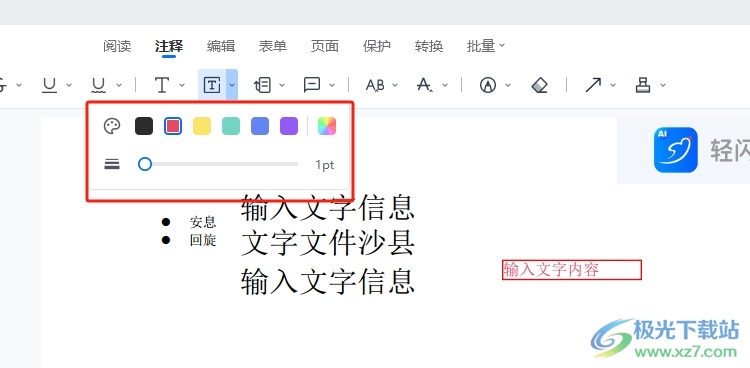Select the comment note tool
This screenshot has height=368, width=750.
tap(312, 85)
